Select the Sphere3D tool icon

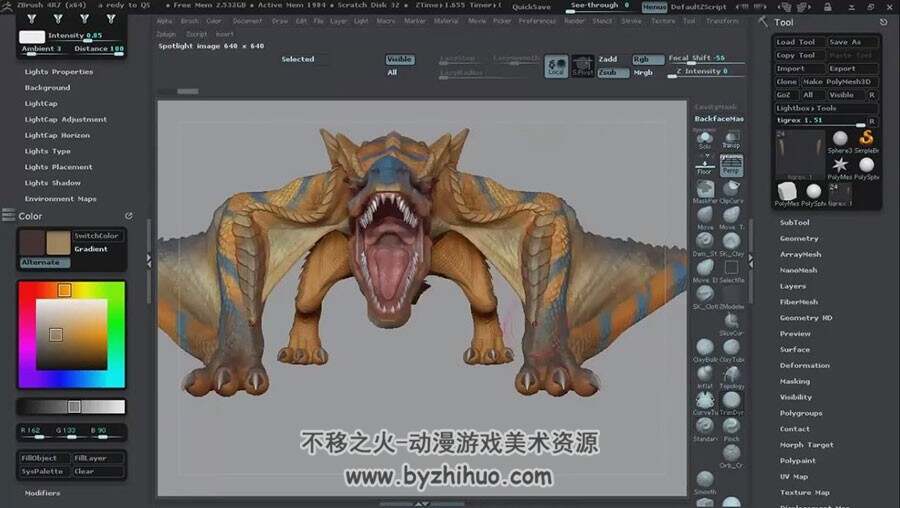tap(840, 141)
